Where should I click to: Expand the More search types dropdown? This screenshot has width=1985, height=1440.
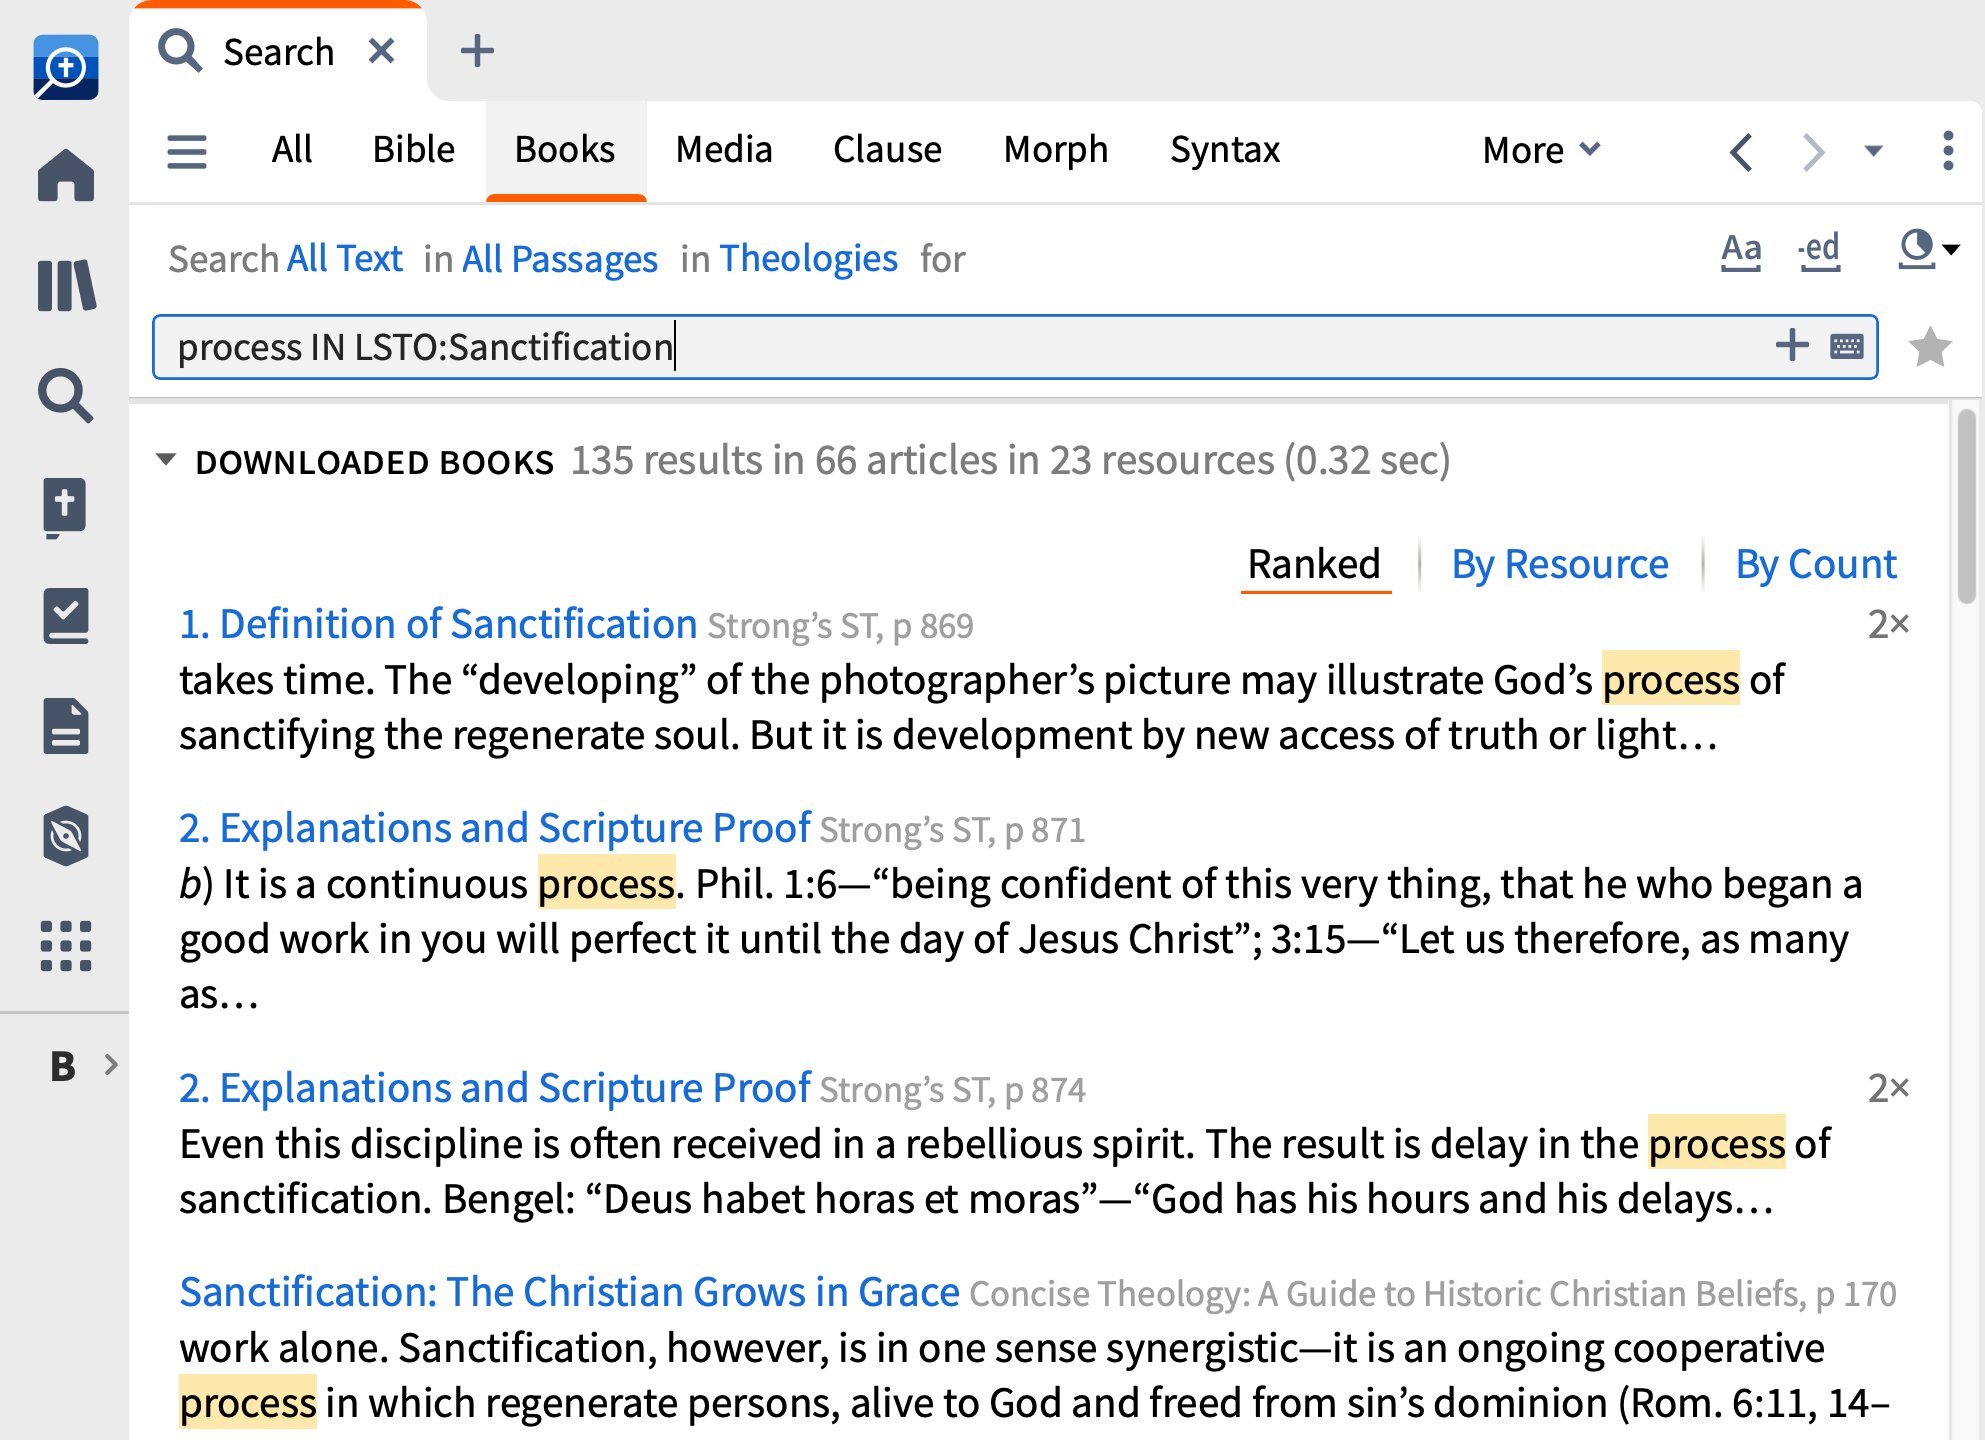(1540, 150)
